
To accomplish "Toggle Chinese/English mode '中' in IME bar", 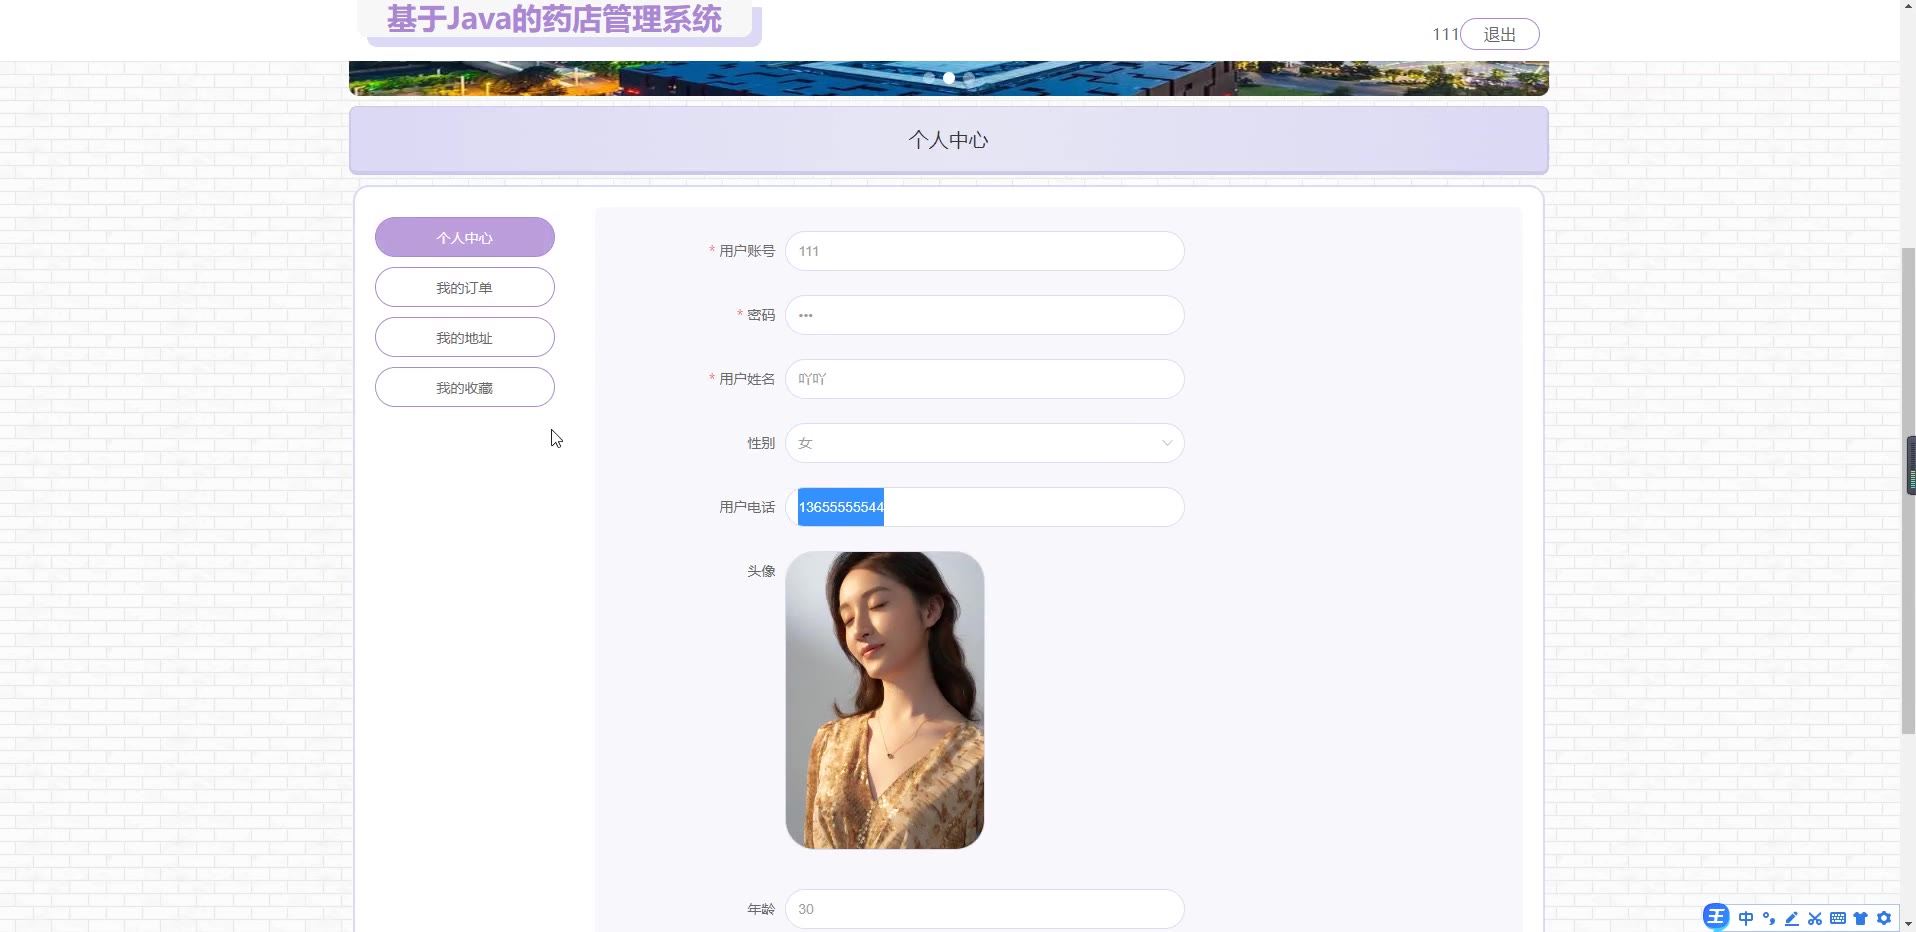I will pyautogui.click(x=1746, y=918).
